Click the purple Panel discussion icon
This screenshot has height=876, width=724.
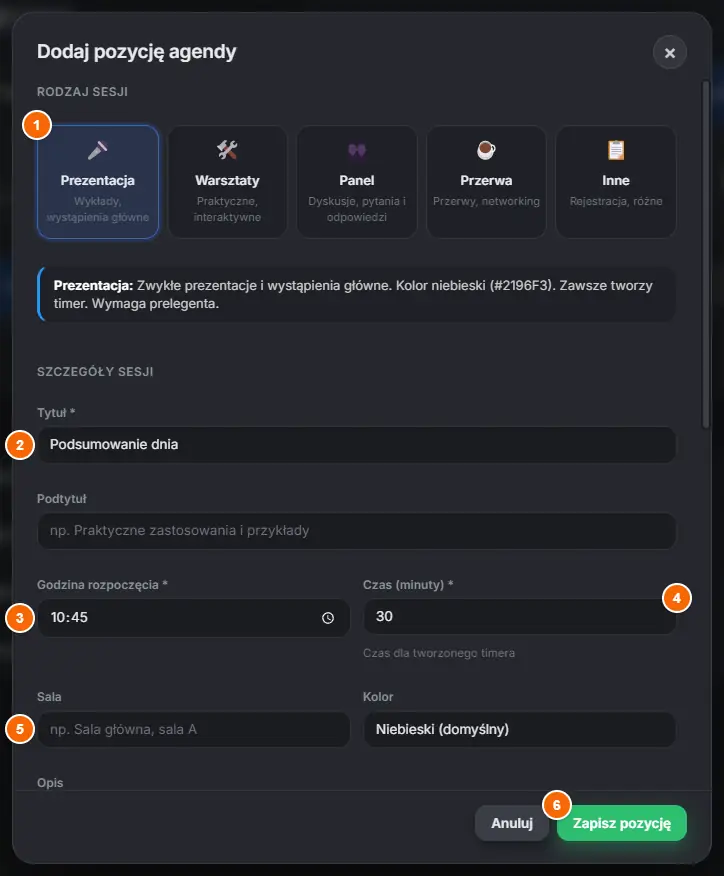pos(356,150)
